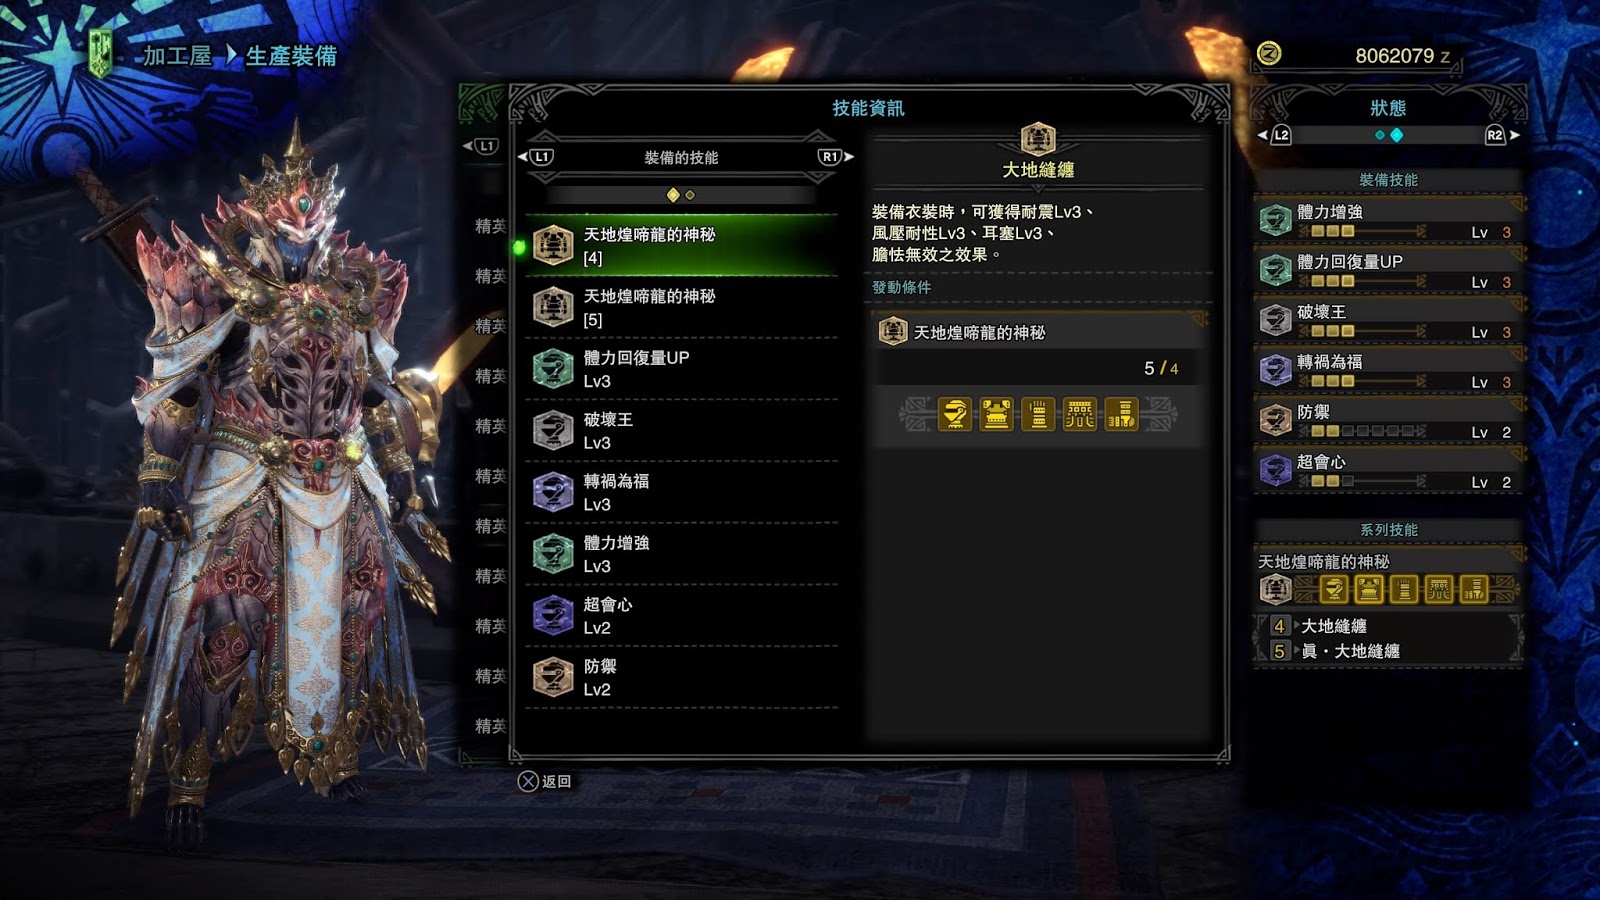Select the 天地煌啼龍的神秘 [4] skill entry
The image size is (1600, 900).
tap(682, 246)
